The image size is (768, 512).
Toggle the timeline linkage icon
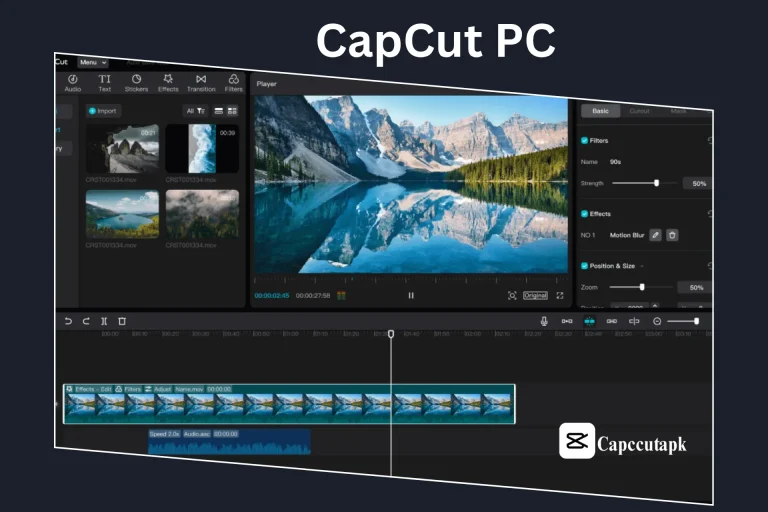(x=611, y=321)
